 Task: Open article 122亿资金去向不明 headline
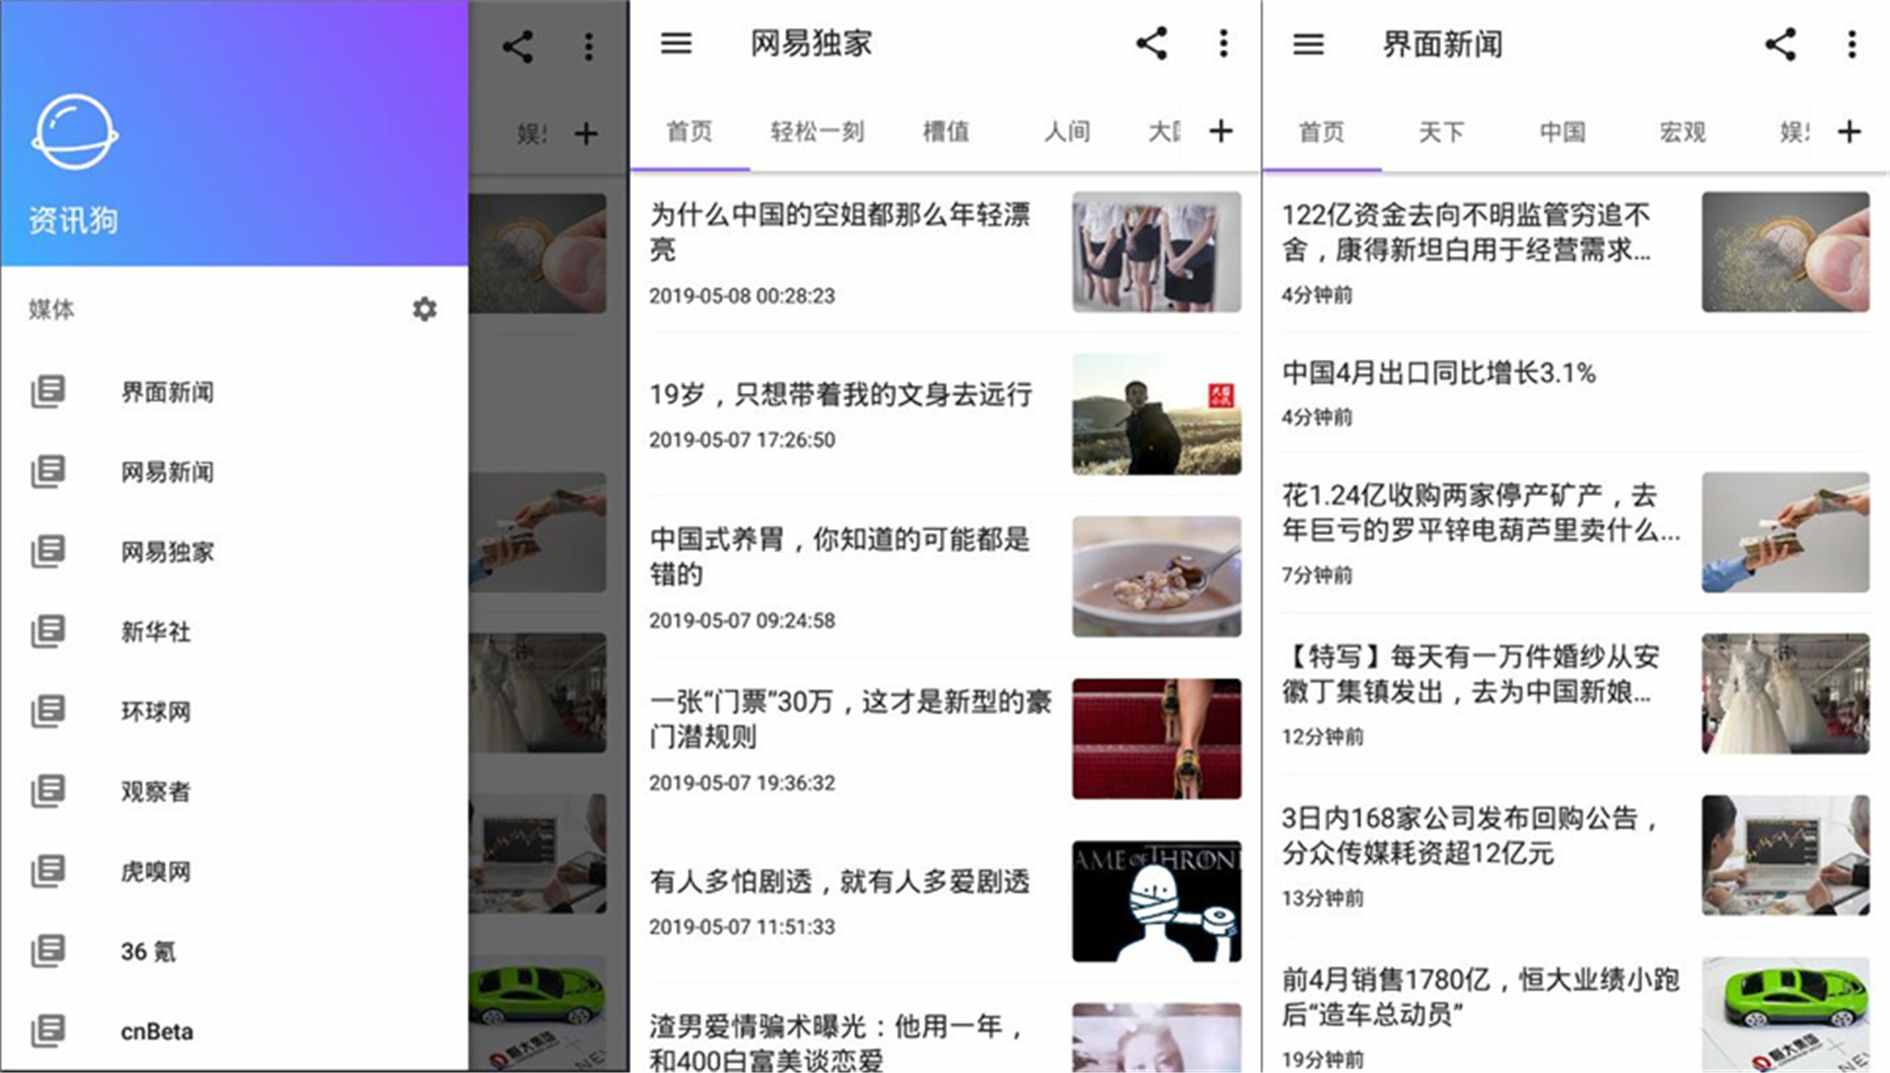[1466, 231]
